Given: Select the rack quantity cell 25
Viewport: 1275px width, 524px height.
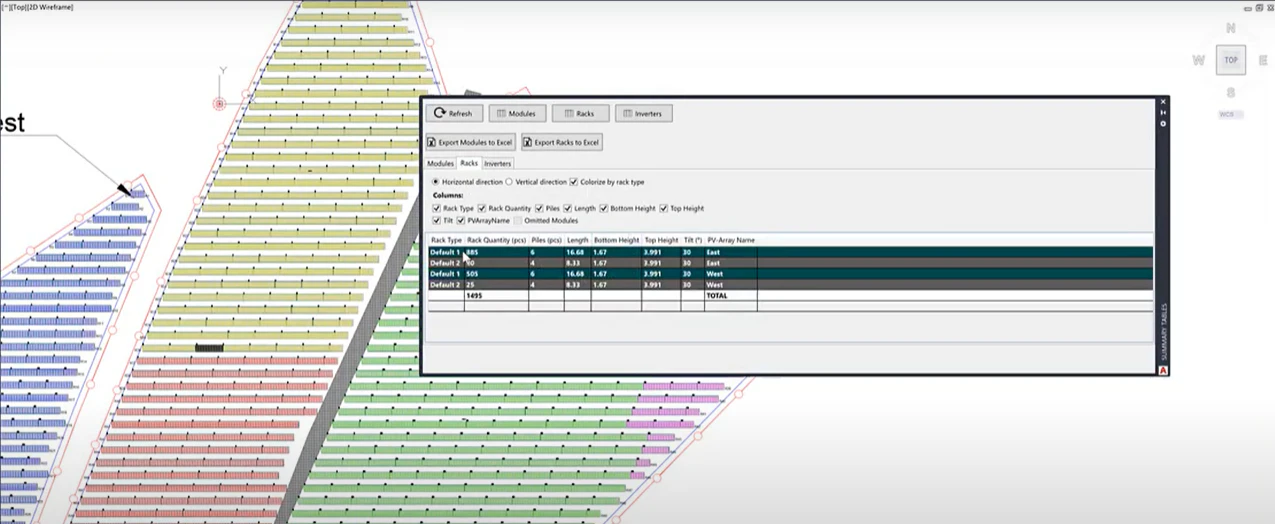Looking at the screenshot, I should click(497, 285).
